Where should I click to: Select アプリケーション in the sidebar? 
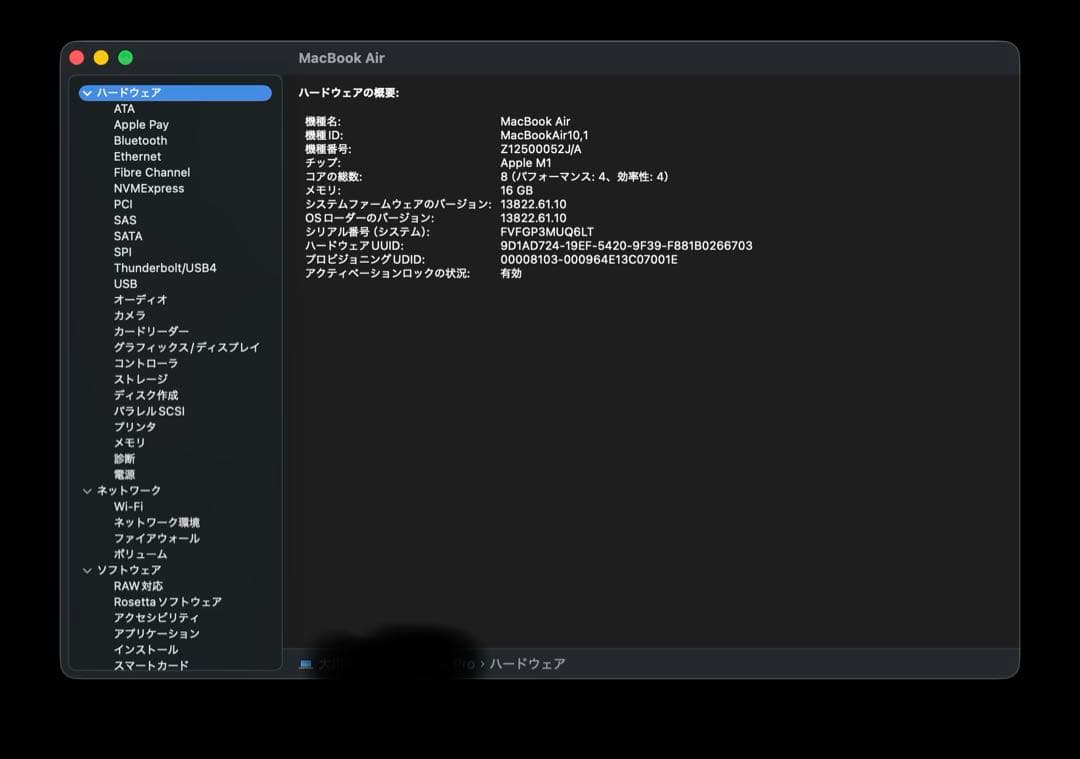coord(156,634)
